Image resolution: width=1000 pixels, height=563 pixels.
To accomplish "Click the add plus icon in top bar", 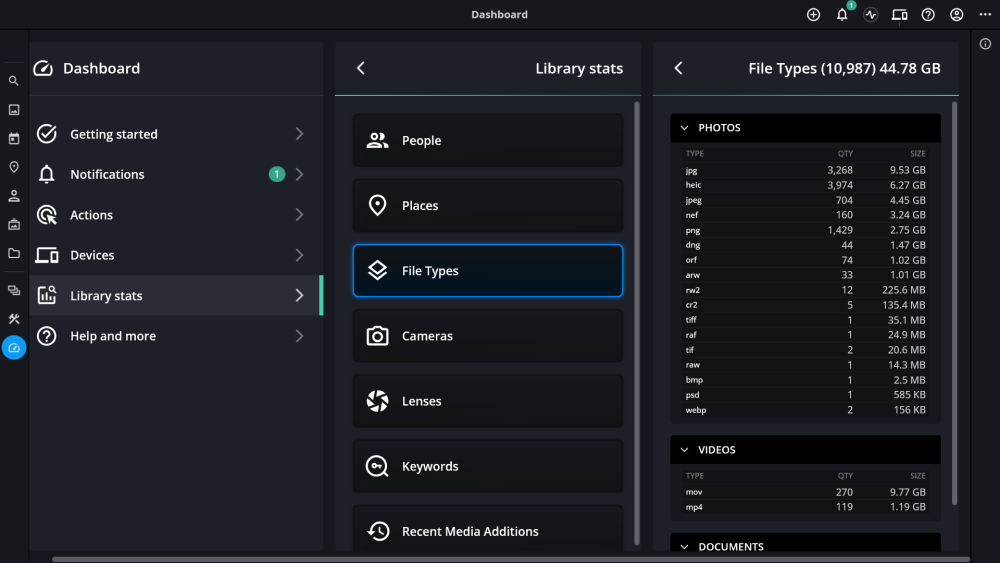I will 813,15.
